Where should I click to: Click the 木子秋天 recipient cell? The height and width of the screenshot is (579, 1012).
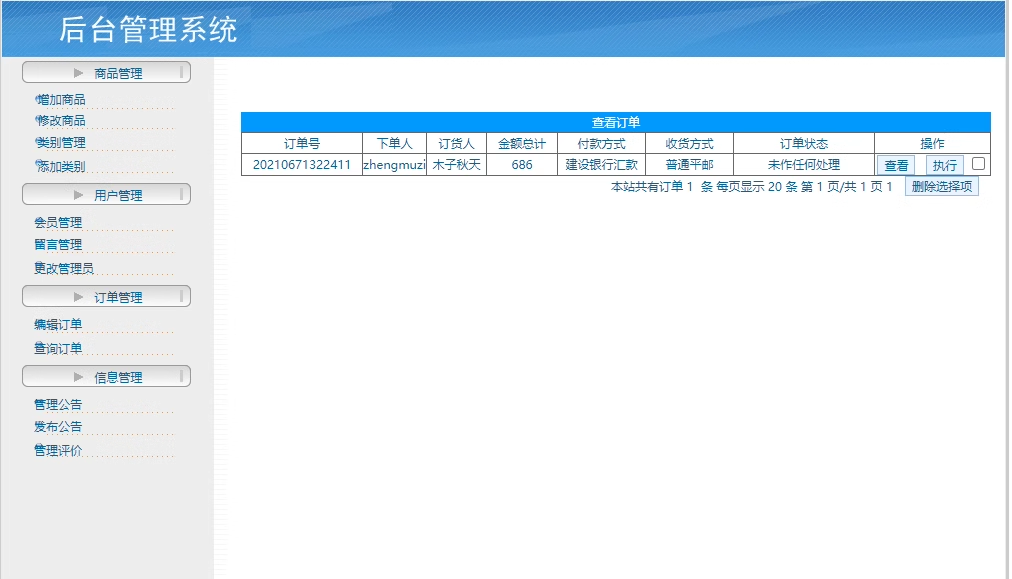coord(456,165)
